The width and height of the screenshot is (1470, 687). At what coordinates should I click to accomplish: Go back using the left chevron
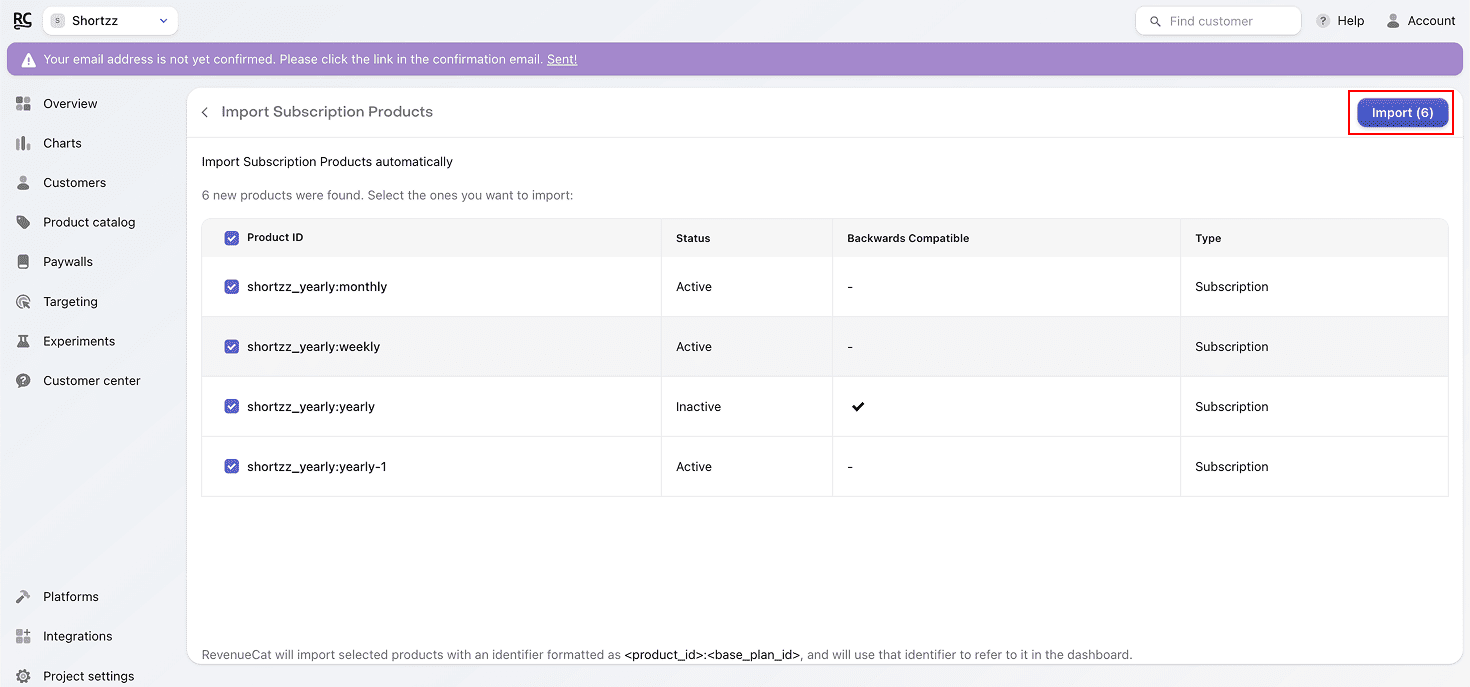[x=205, y=112]
